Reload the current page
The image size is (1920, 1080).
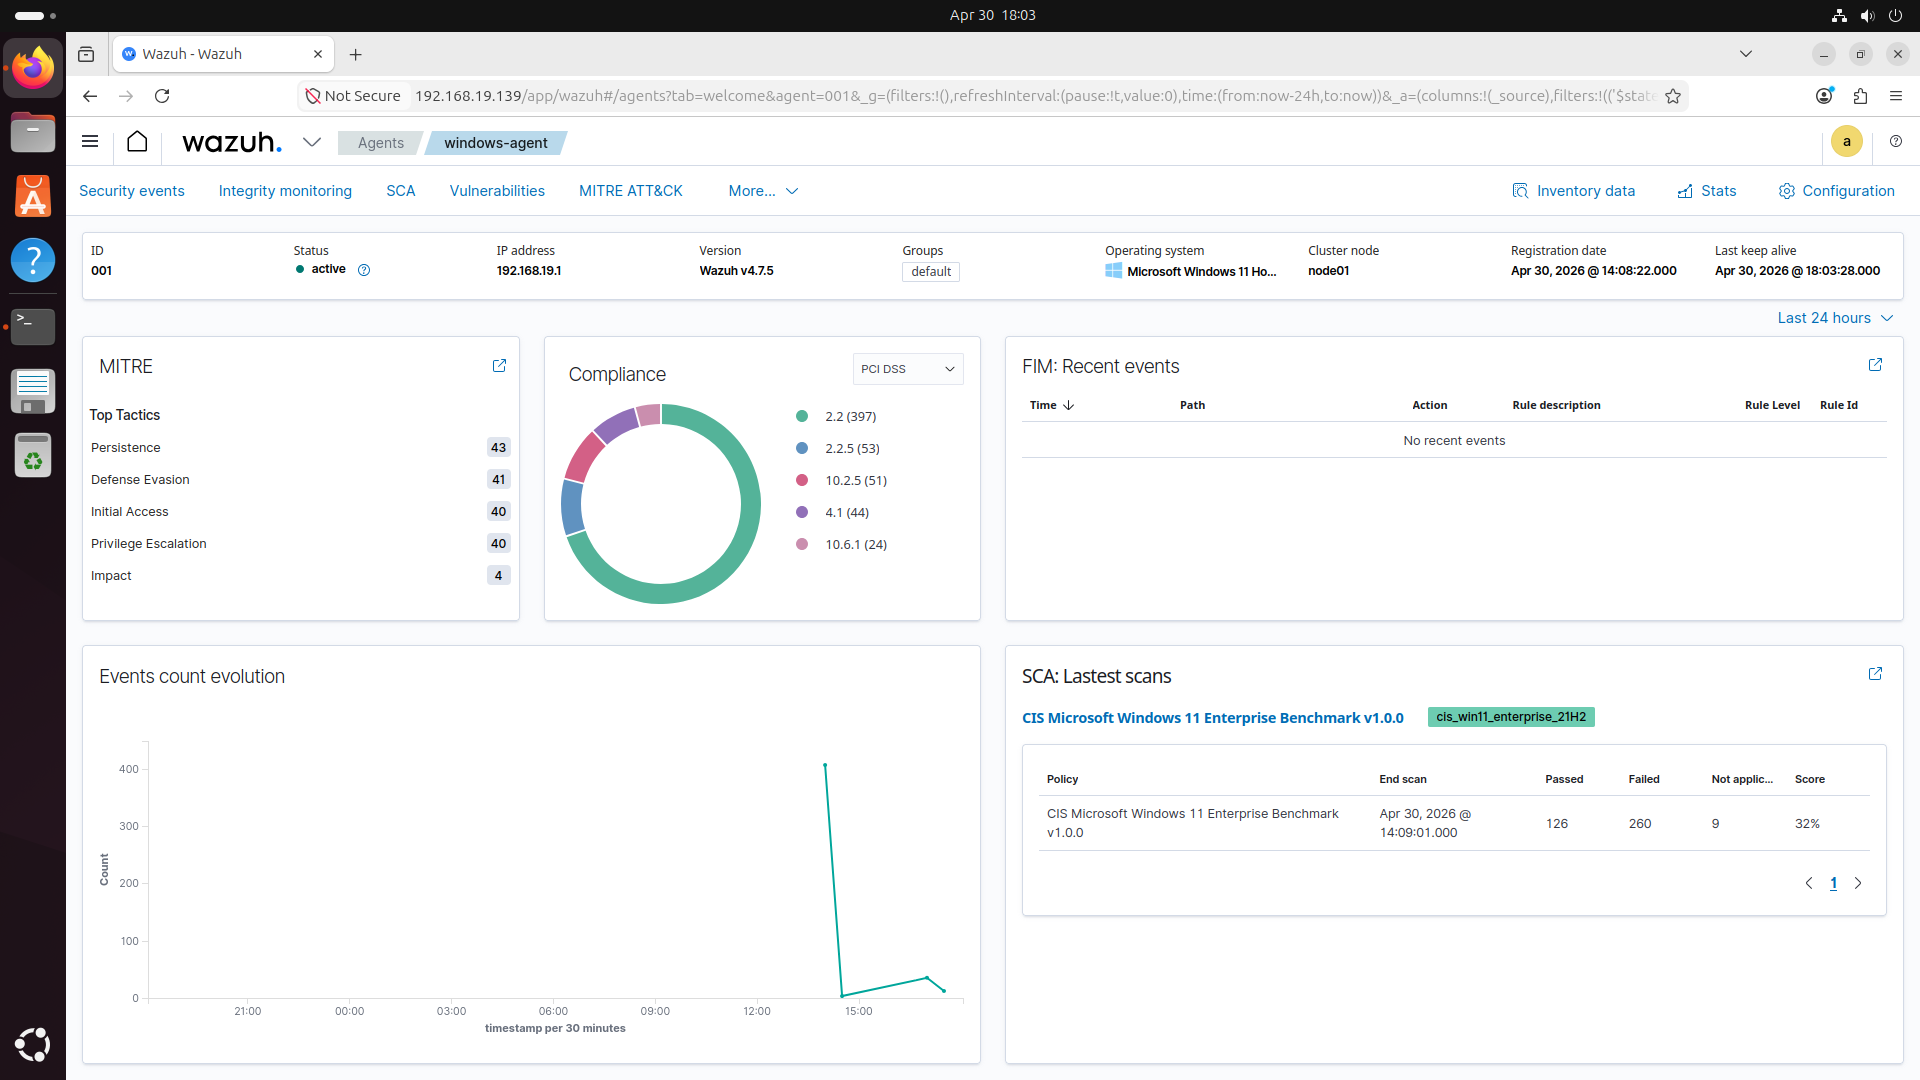[x=162, y=96]
